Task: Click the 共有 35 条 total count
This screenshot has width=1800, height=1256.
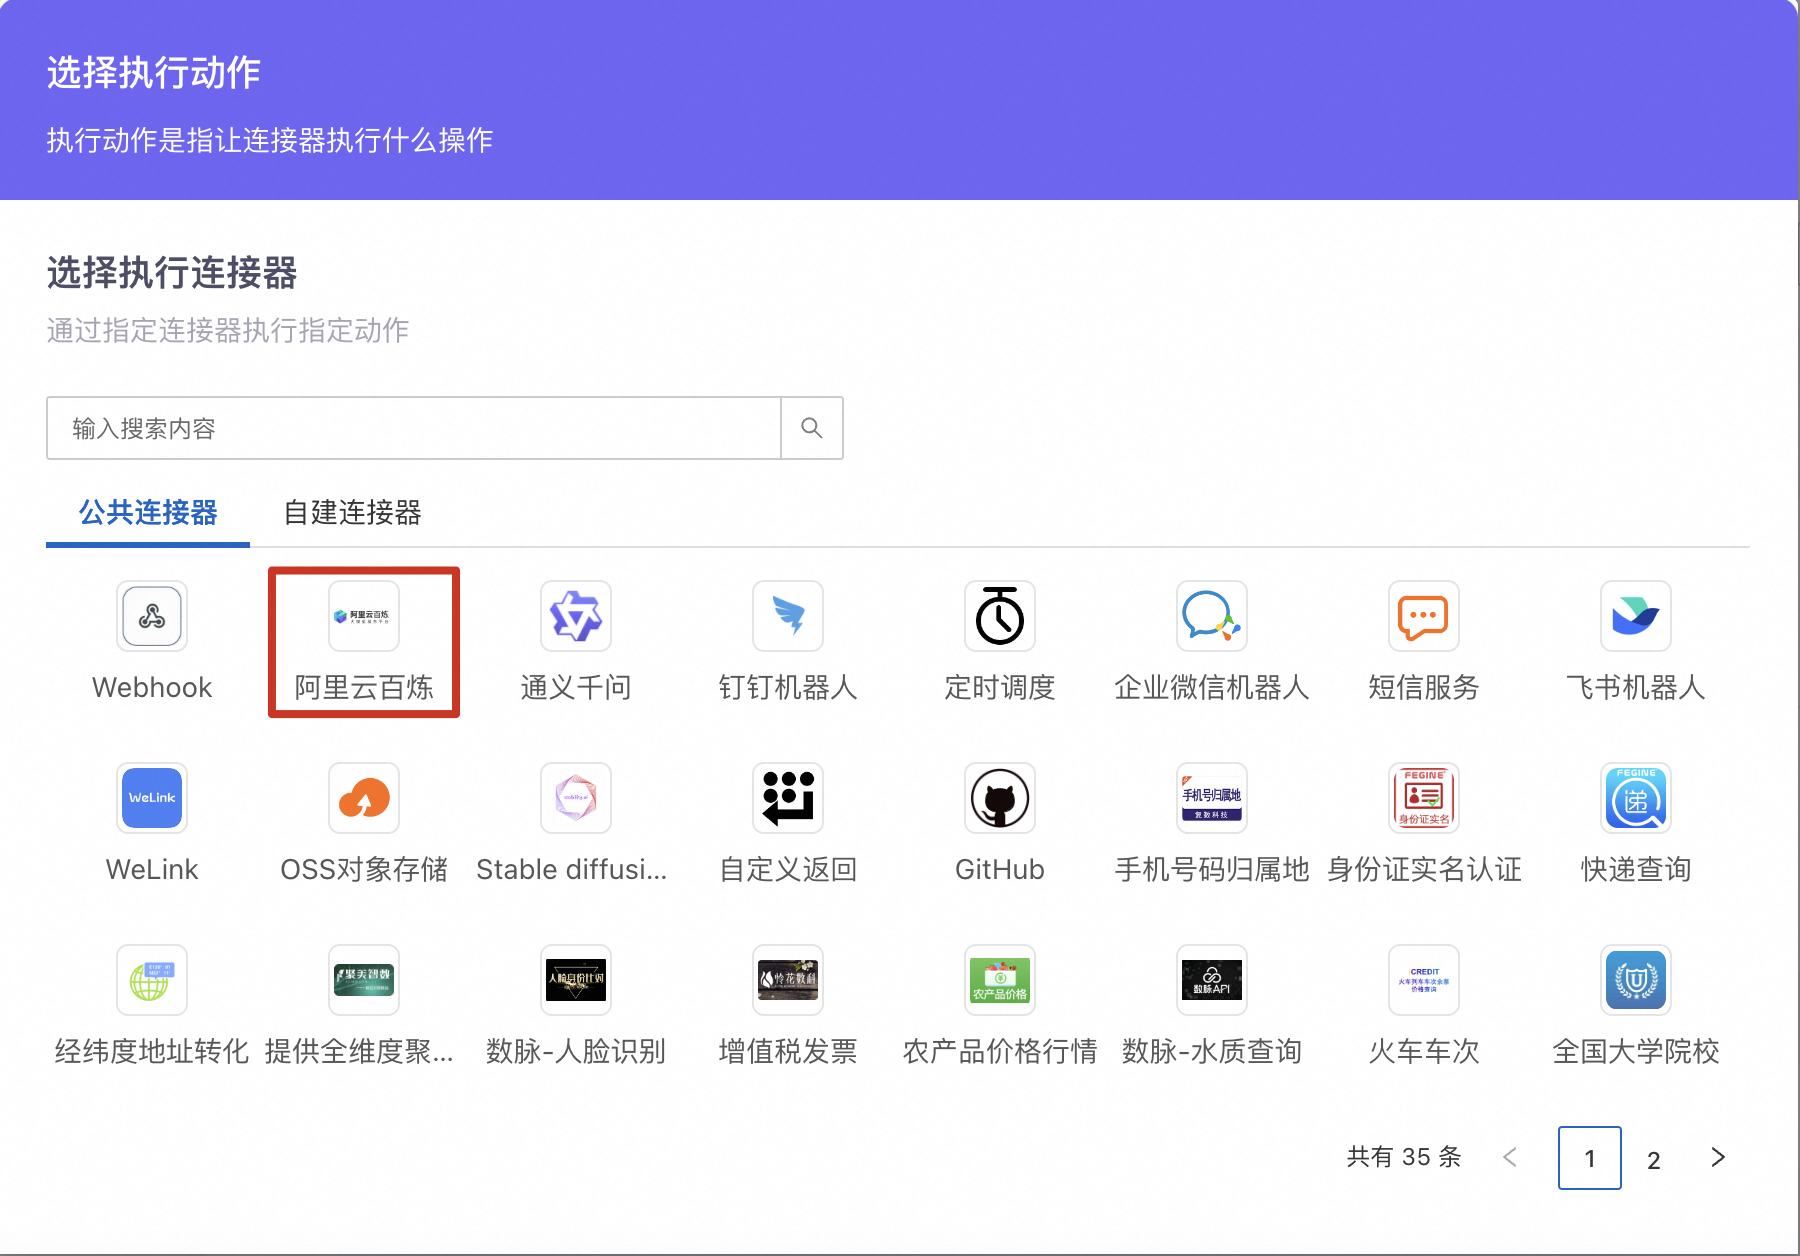Action: [1404, 1157]
